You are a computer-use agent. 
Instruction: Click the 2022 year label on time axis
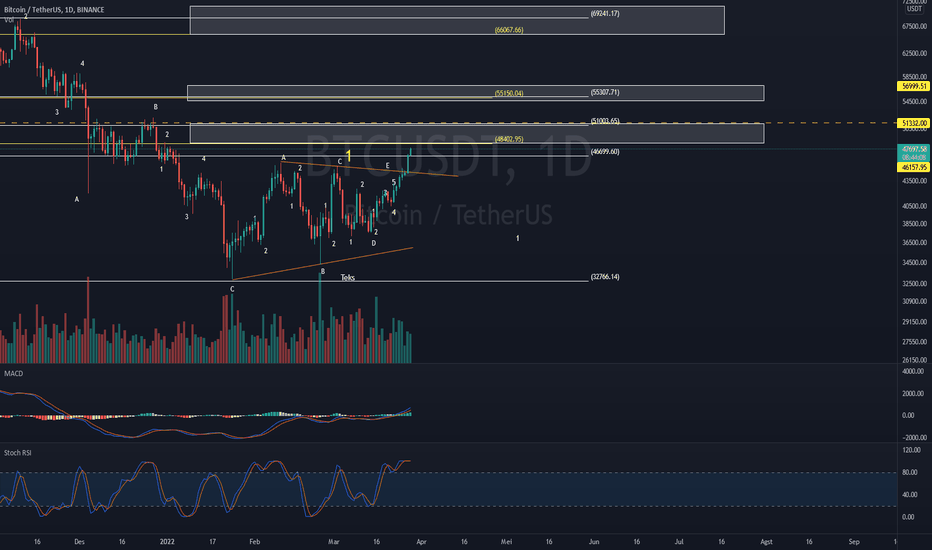point(168,542)
